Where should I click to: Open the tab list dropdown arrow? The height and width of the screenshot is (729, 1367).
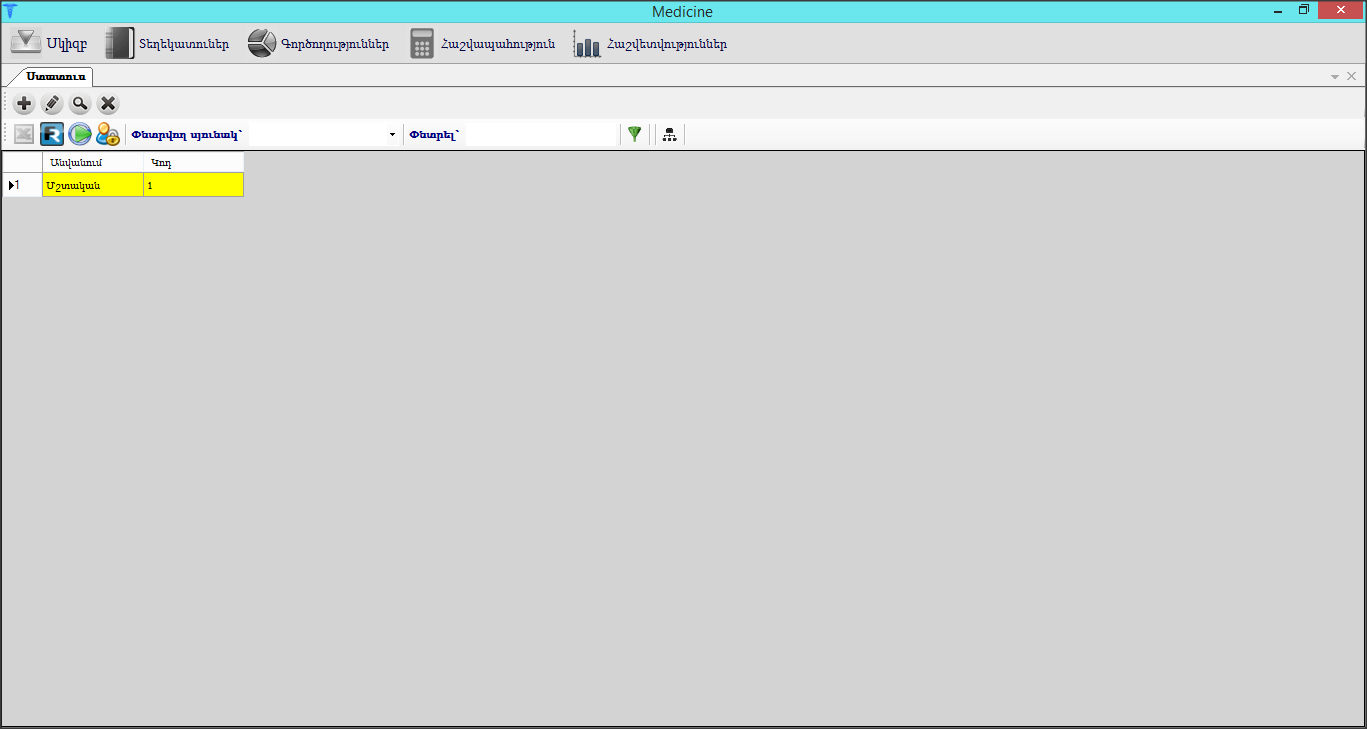coord(1335,77)
